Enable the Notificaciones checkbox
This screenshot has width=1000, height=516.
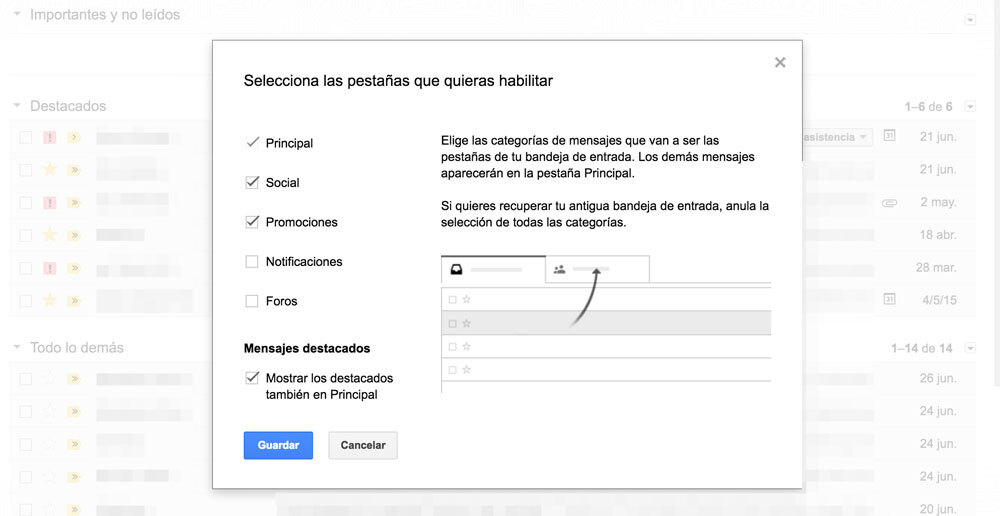pos(252,262)
